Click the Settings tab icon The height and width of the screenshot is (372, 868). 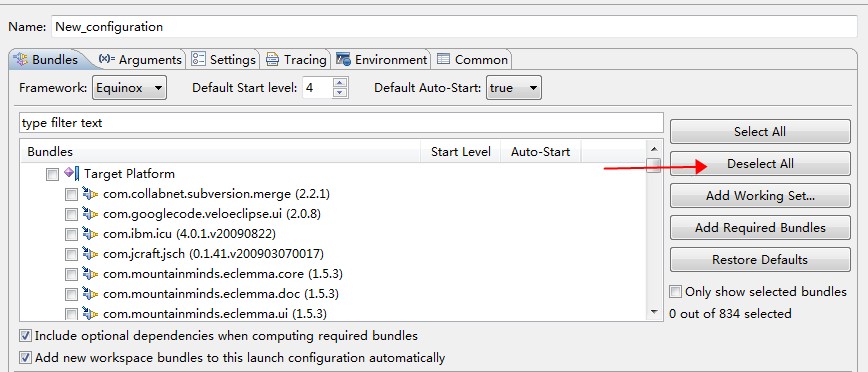198,59
